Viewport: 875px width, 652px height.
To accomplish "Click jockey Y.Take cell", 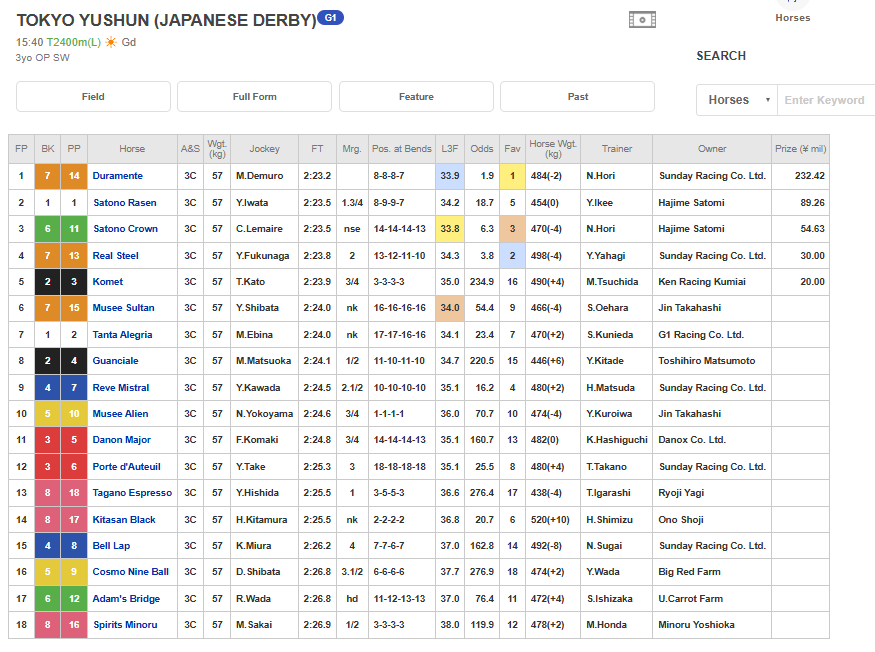I will tap(265, 467).
